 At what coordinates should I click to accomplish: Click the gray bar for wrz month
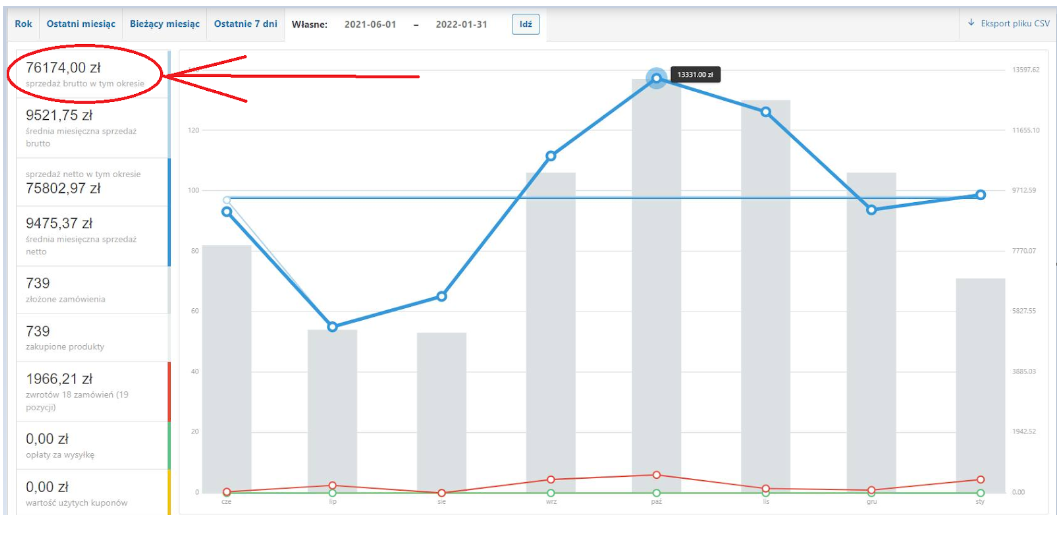[x=550, y=332]
